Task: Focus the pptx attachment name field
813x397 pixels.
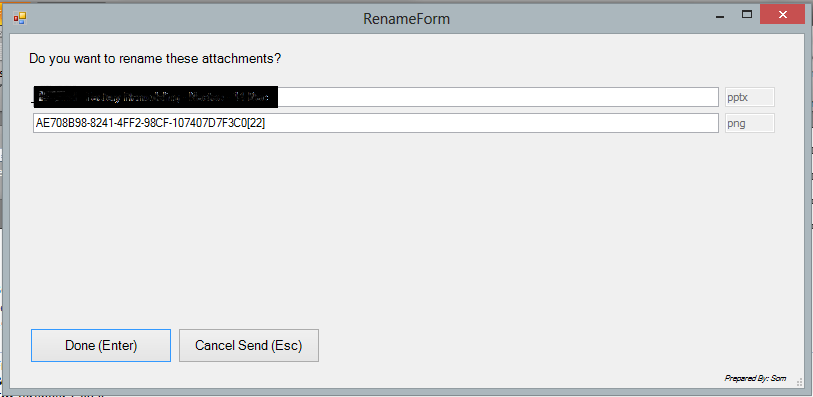Action: coord(376,97)
